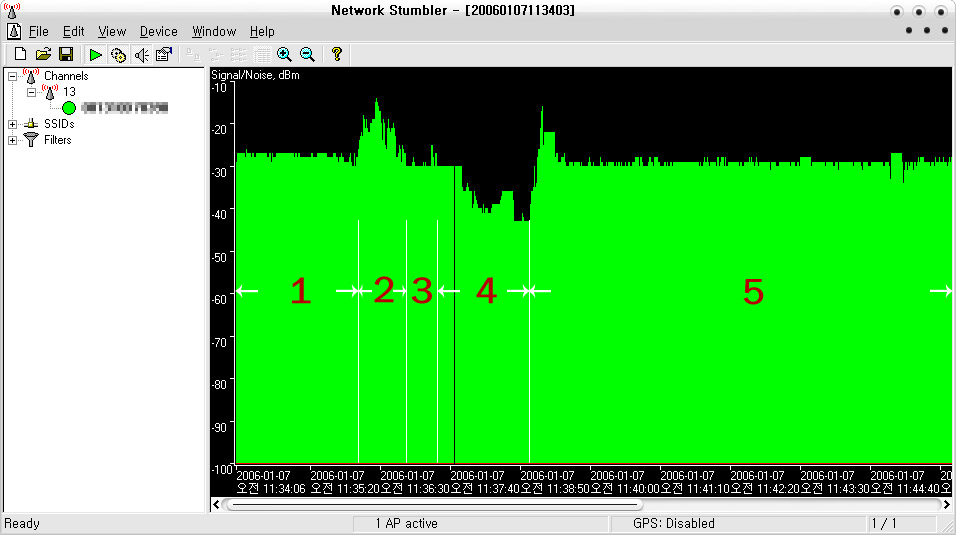Click the 'GPS: Disabled' status text
Image resolution: width=956 pixels, height=535 pixels.
(674, 523)
